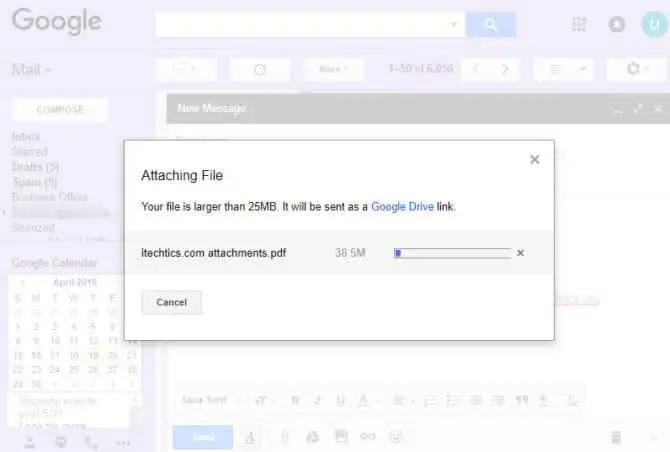
Task: Discard draft trash icon
Action: [616, 437]
